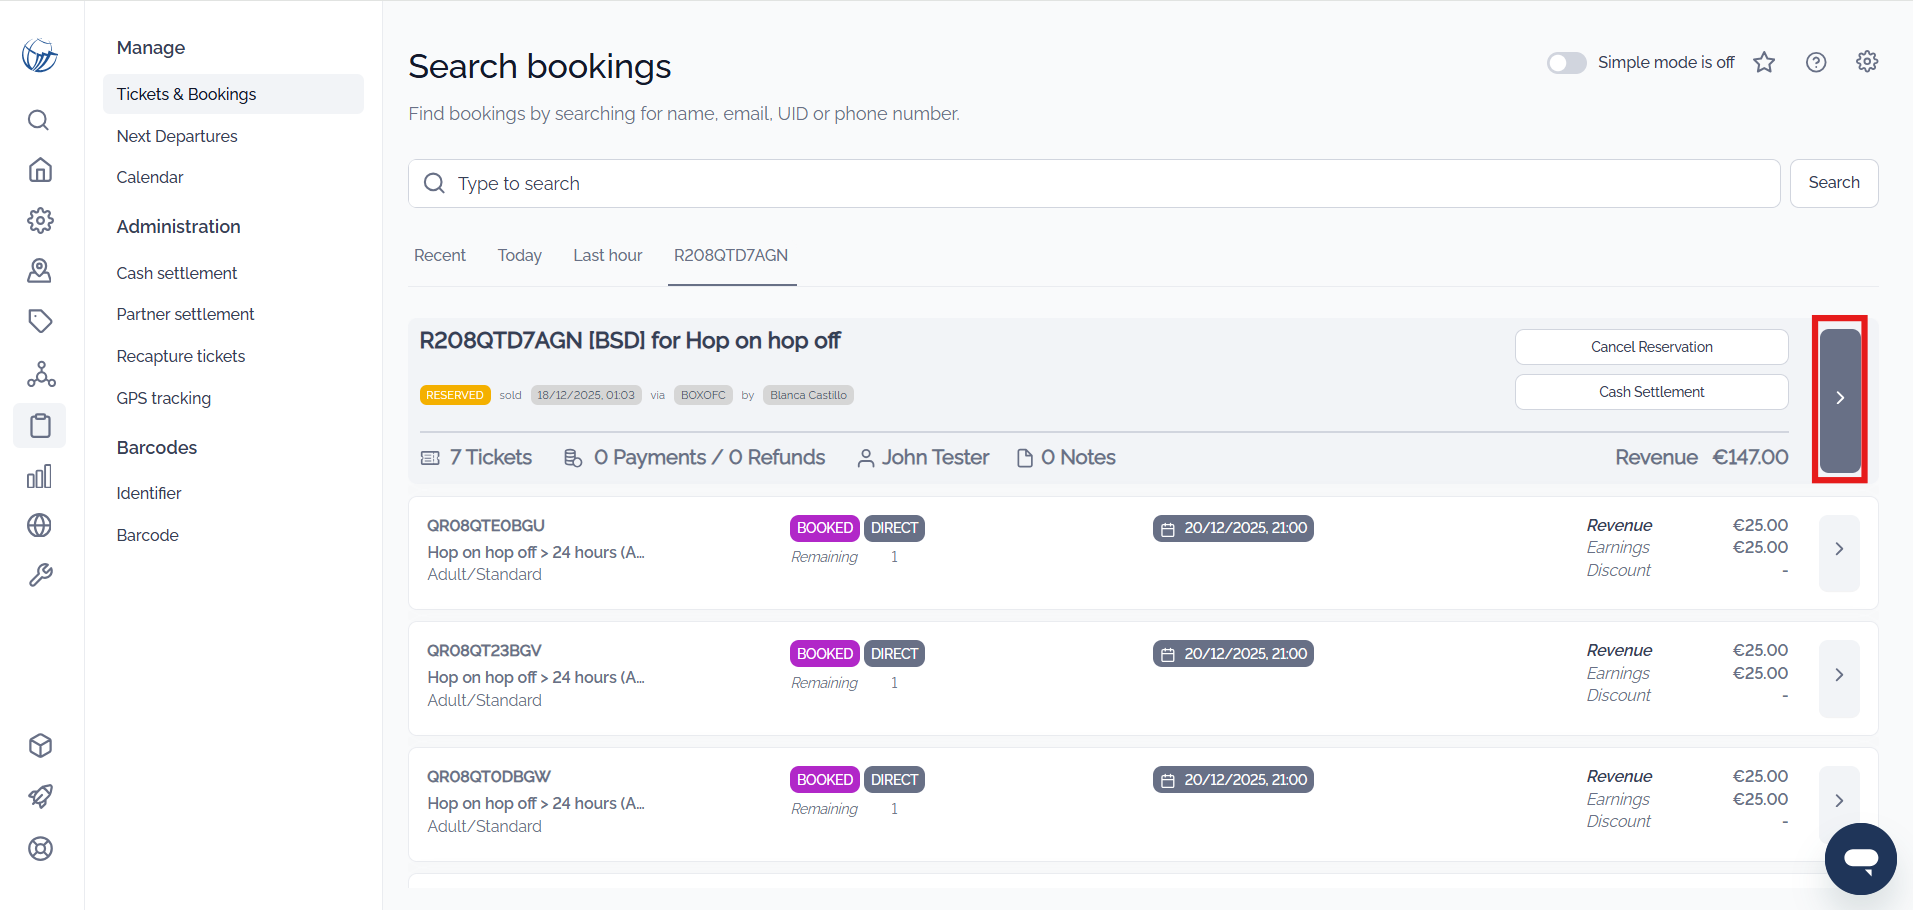Open top-right page settings gear
The width and height of the screenshot is (1913, 910).
1867,62
